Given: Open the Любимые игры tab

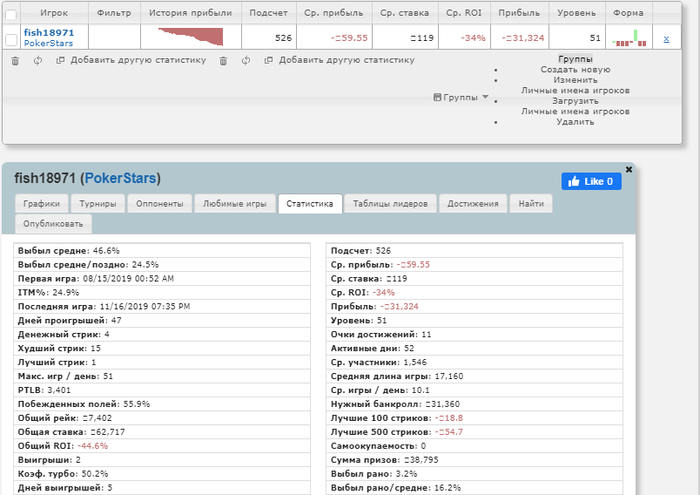Looking at the screenshot, I should click(235, 204).
